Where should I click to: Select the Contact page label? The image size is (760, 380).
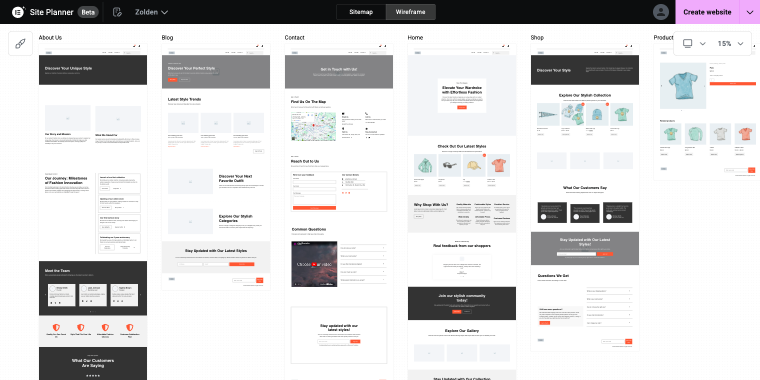tap(294, 37)
